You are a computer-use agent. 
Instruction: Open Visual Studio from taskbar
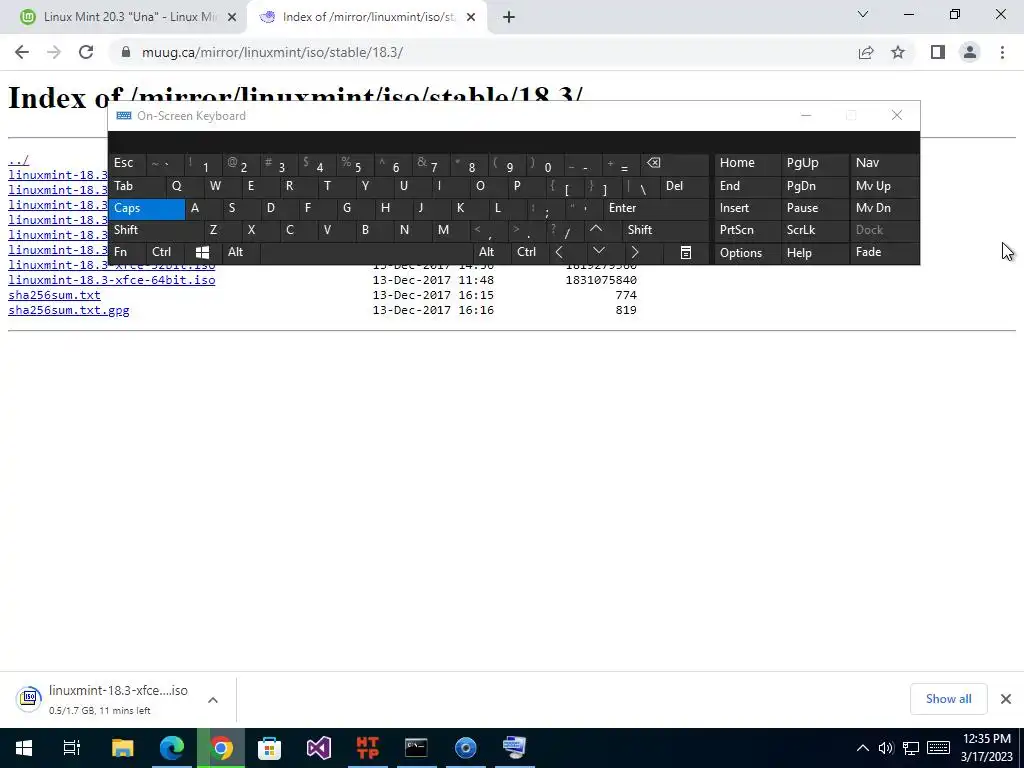tap(319, 748)
